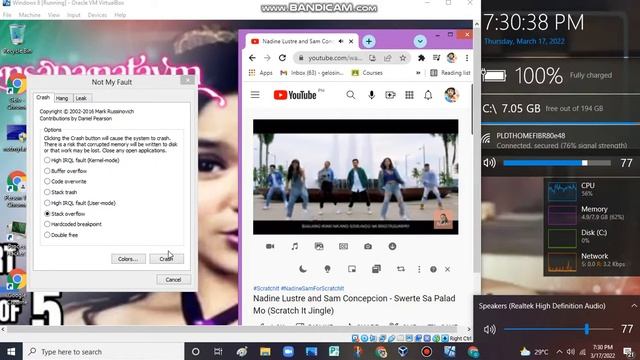Expand the Chrome tab search dropdown
Screen dimensions: 640x360
420,41
